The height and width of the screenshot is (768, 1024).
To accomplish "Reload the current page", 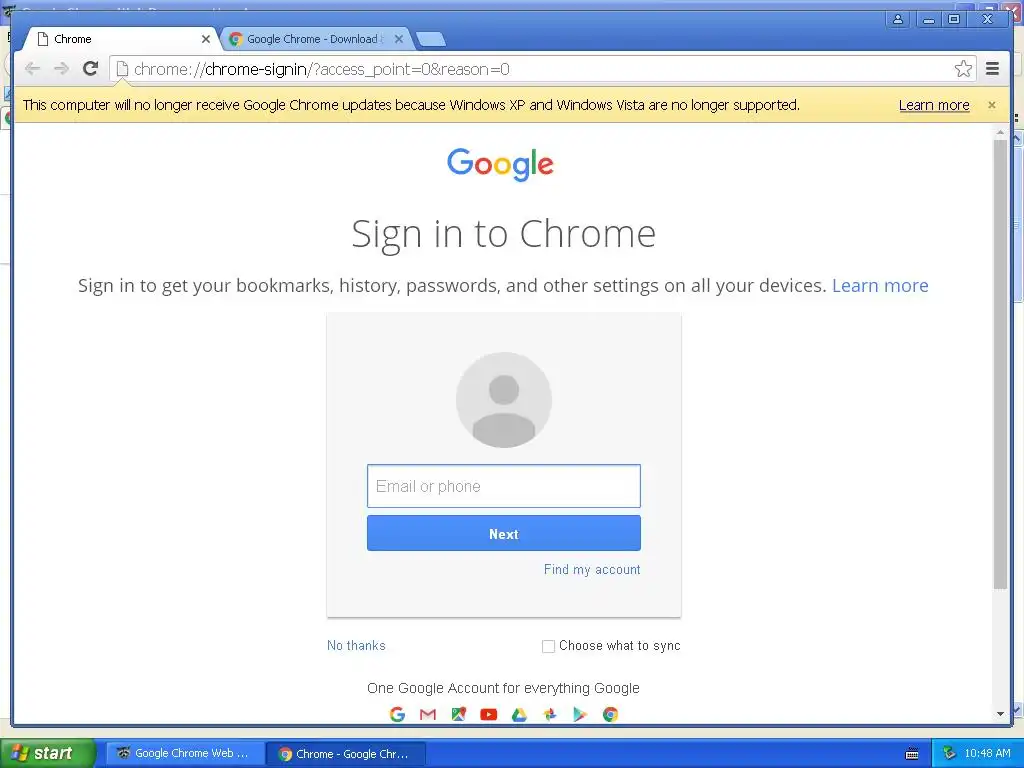I will 91,69.
